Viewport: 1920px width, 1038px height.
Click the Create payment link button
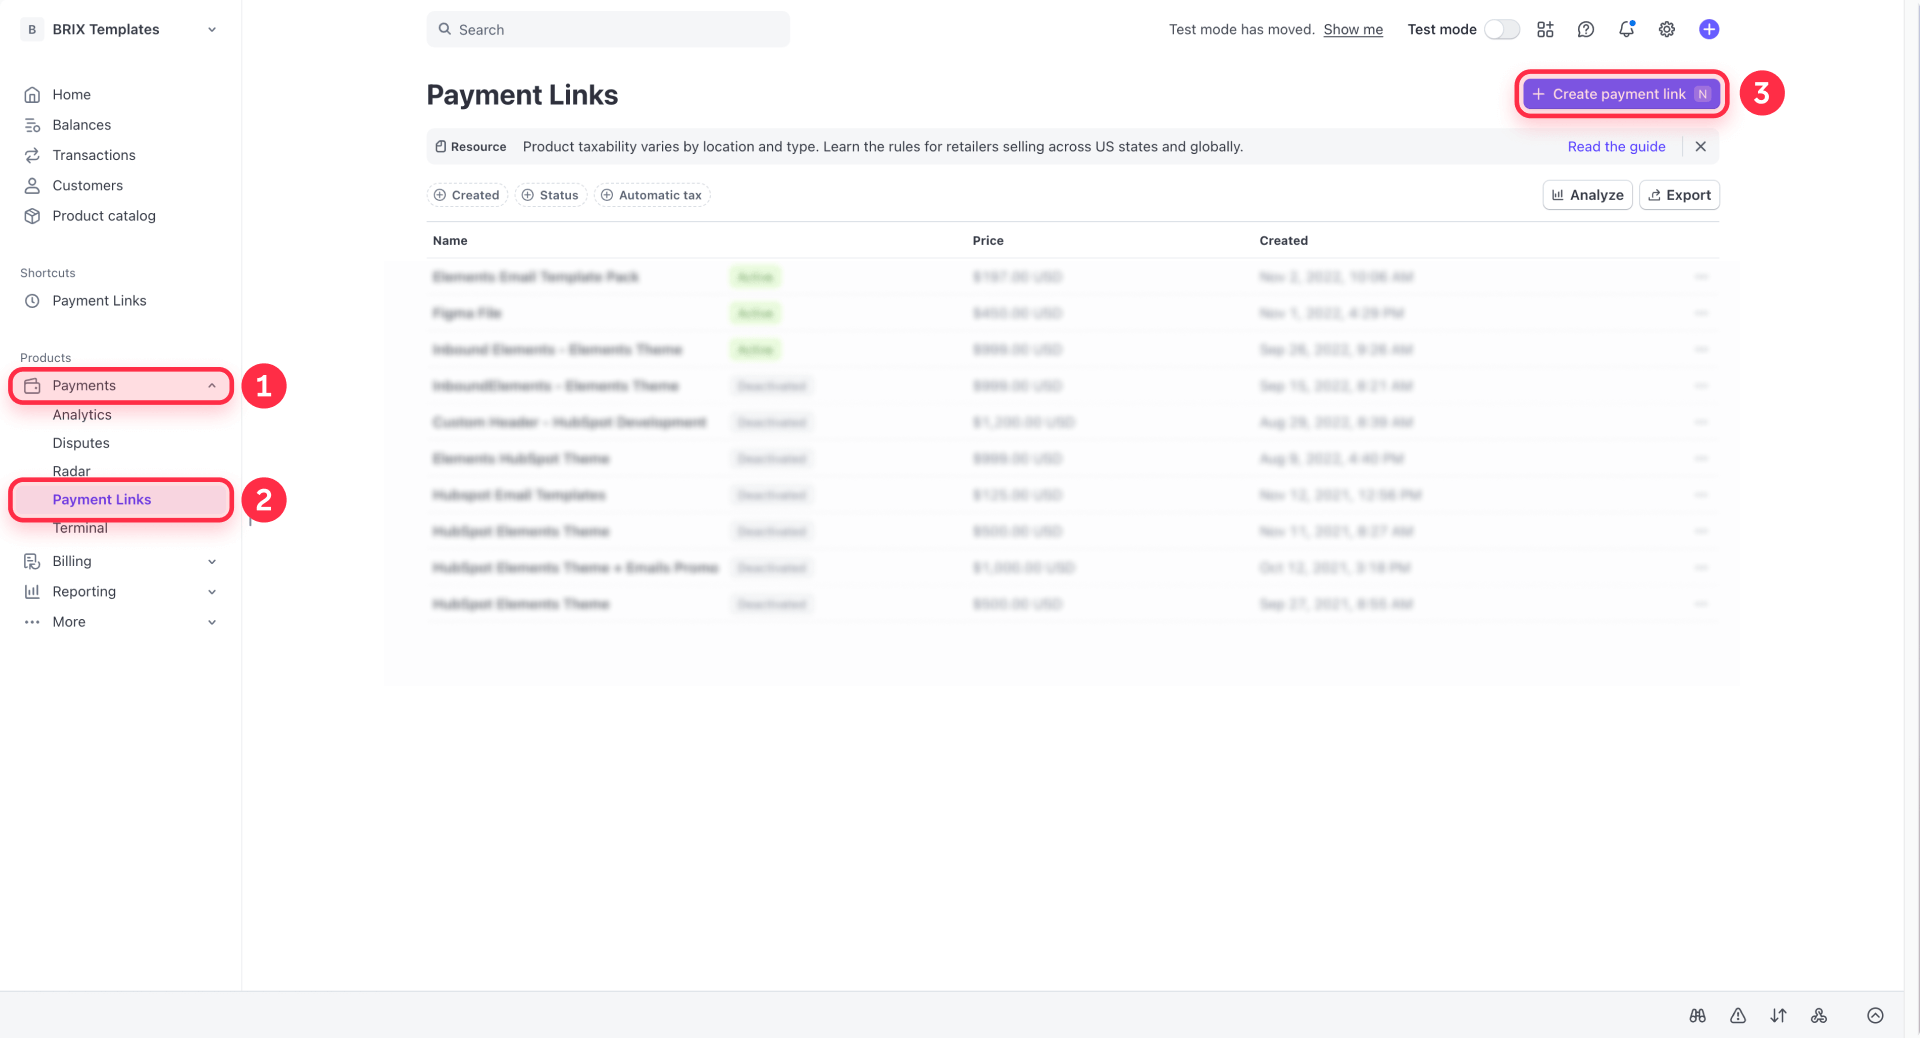[1620, 93]
